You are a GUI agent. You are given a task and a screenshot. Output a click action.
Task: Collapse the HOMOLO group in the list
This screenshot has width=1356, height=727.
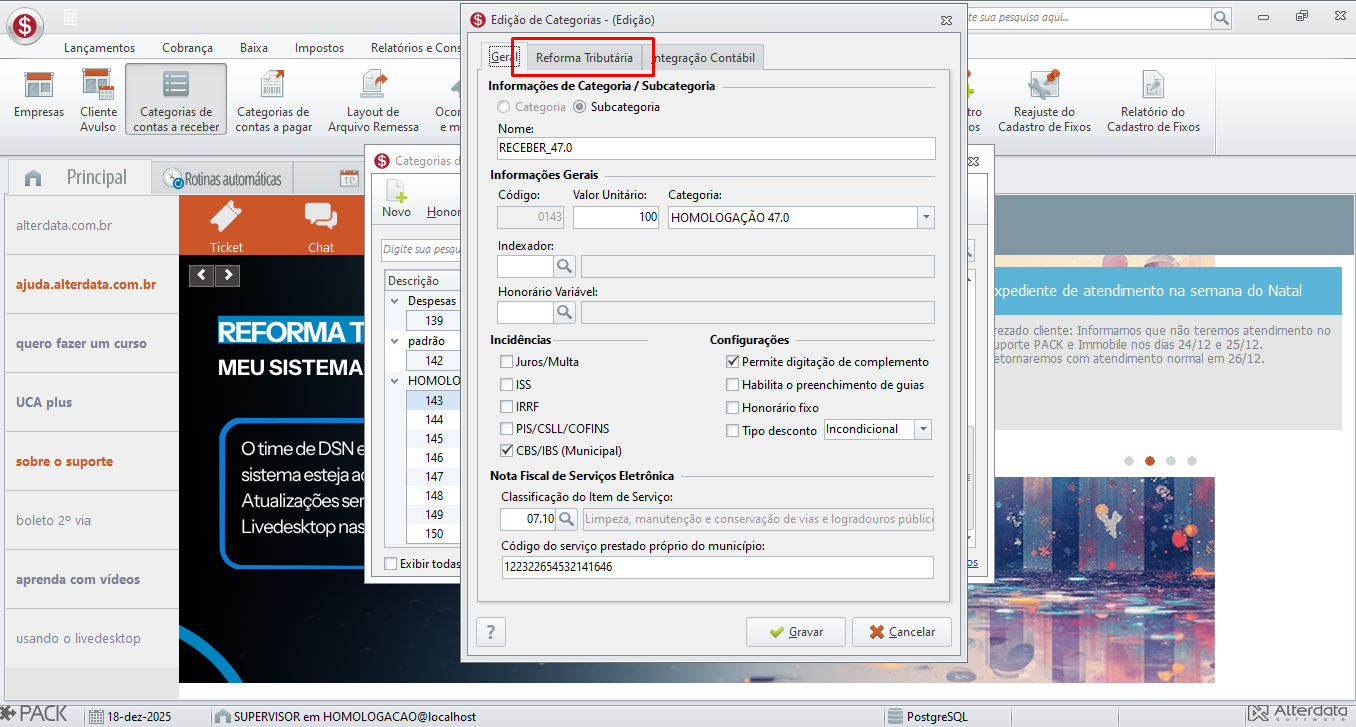[394, 381]
